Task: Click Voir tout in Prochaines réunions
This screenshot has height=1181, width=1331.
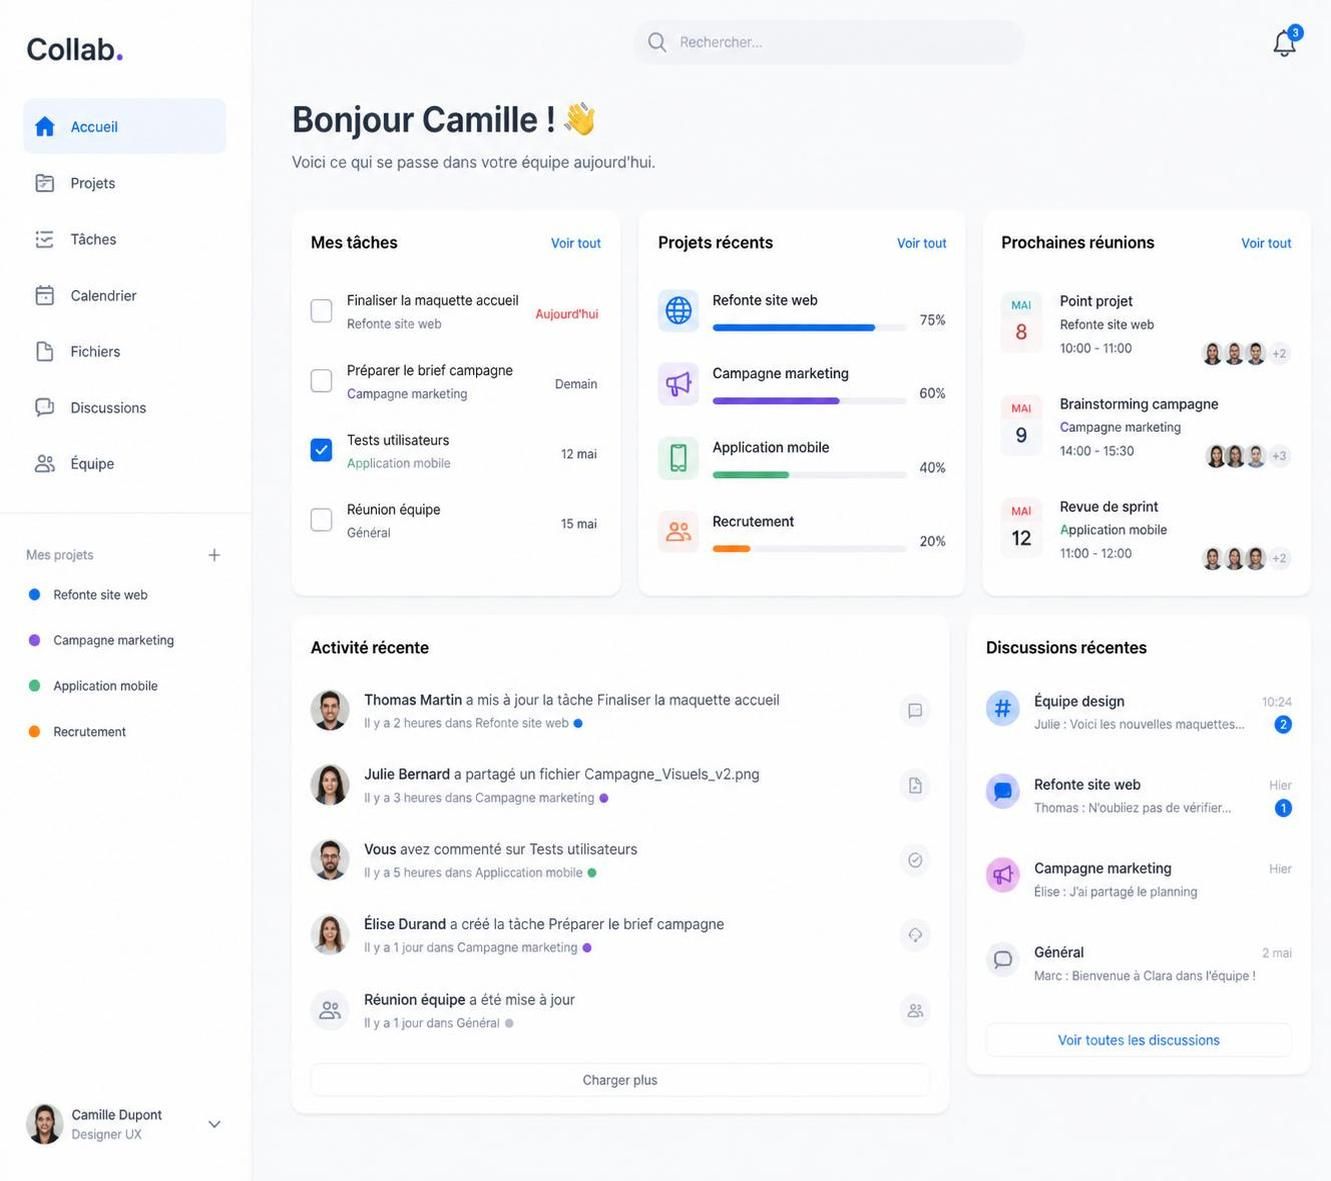Action: click(1266, 243)
